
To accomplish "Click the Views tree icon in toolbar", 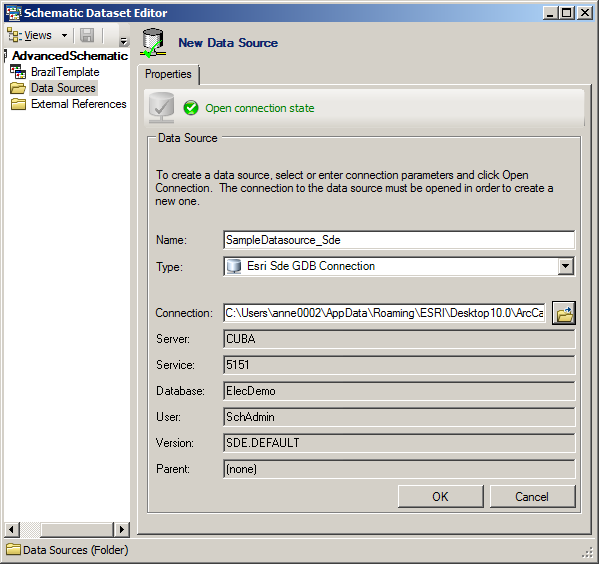I will click(14, 35).
